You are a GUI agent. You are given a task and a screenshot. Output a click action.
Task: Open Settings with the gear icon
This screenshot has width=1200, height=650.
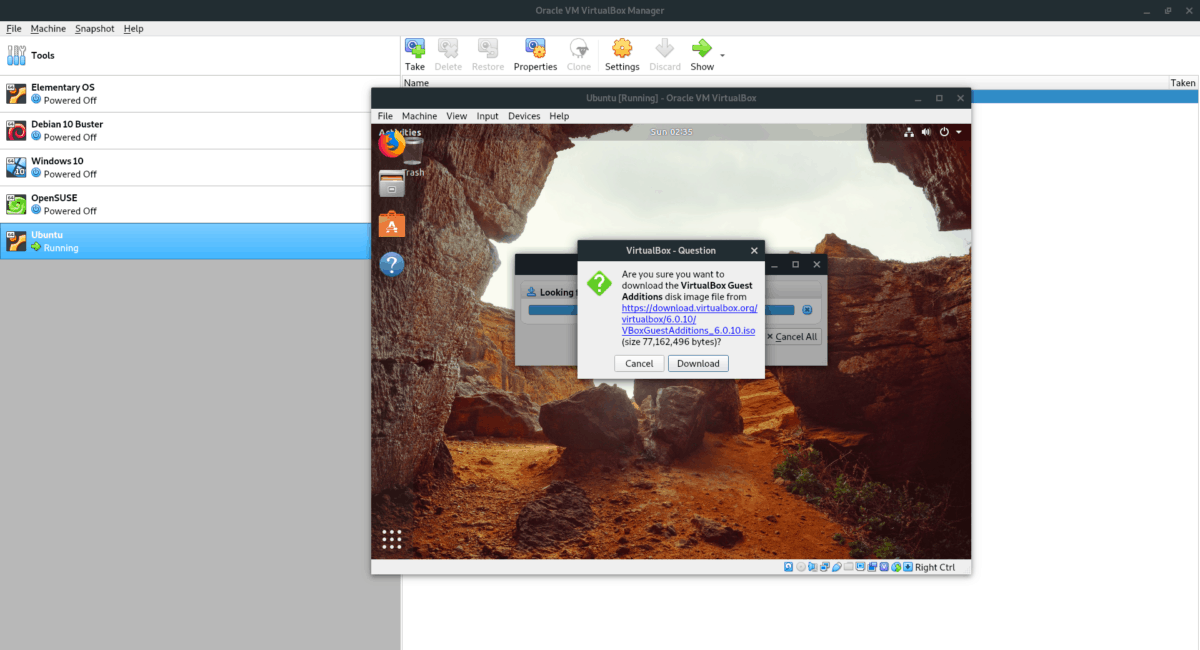point(622,47)
